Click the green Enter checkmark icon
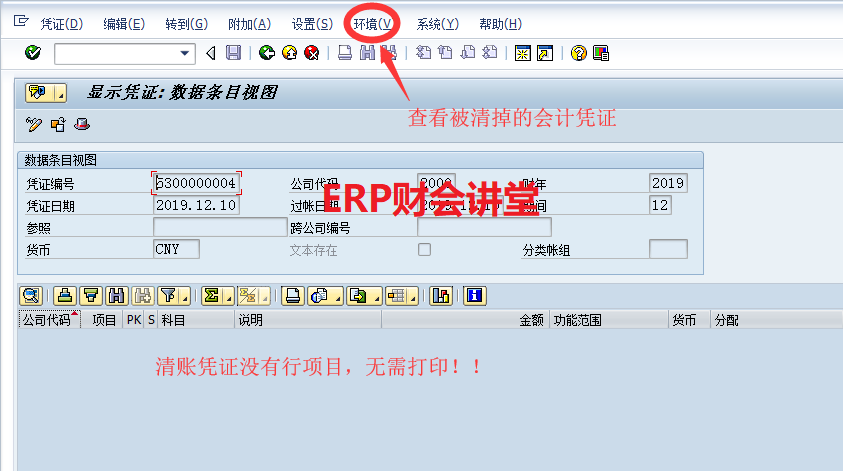This screenshot has width=843, height=471. [33, 53]
